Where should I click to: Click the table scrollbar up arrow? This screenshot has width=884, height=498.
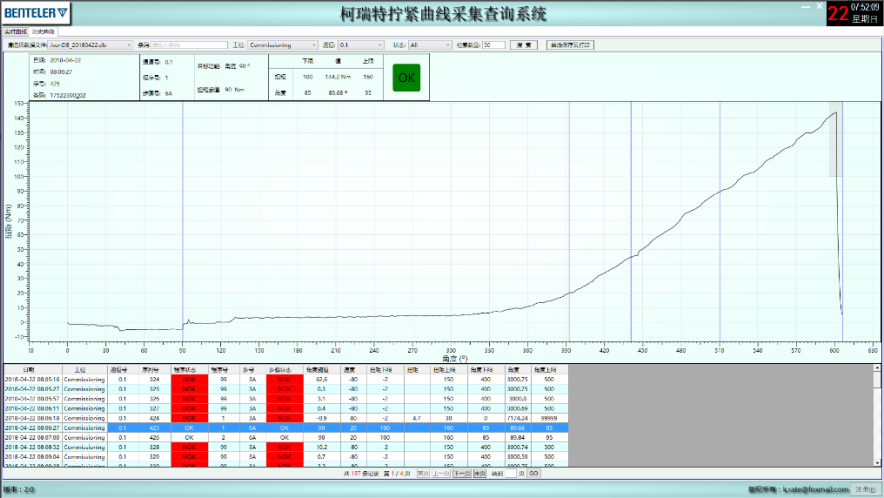pyautogui.click(x=877, y=368)
